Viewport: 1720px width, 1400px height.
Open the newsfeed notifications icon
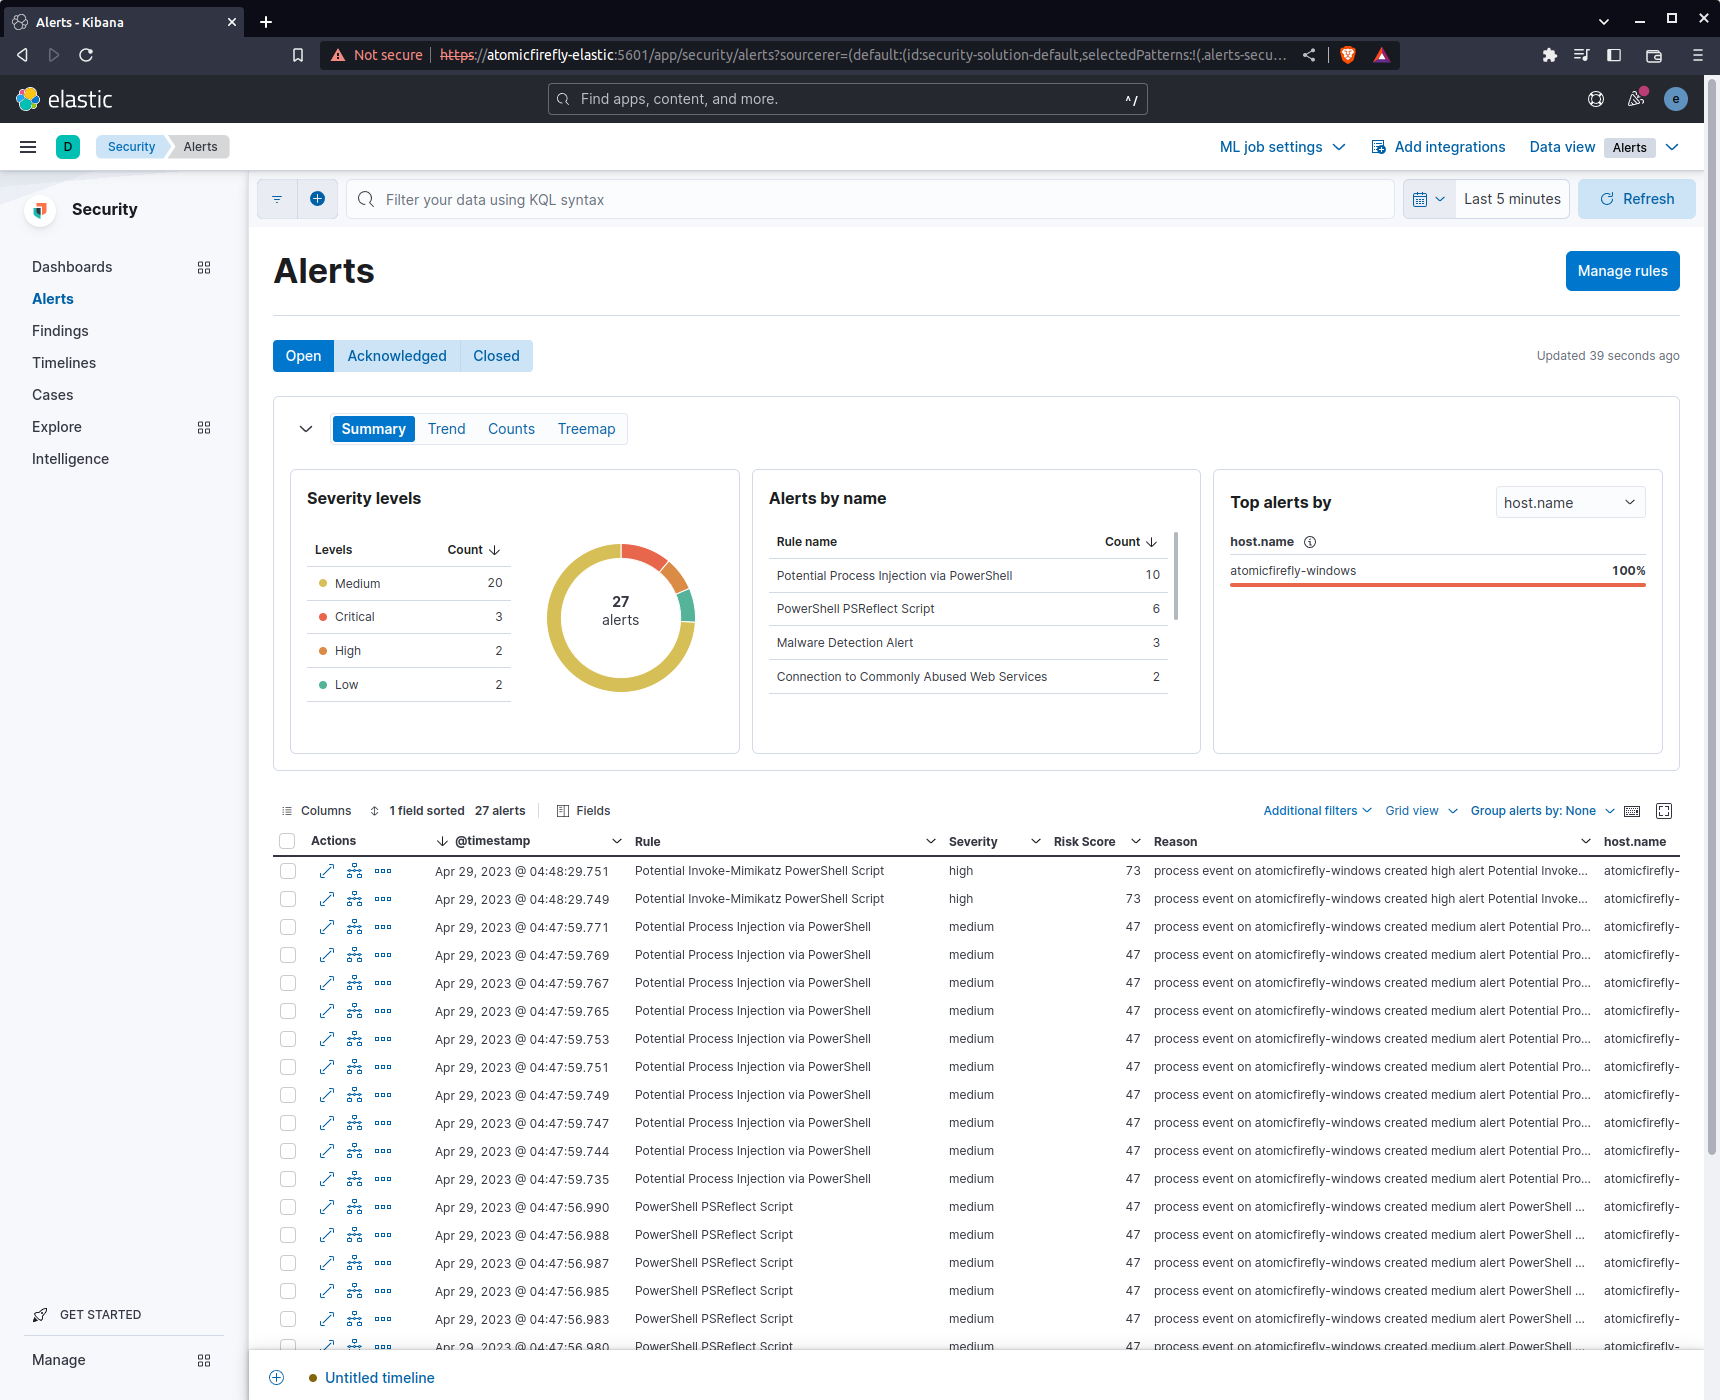pos(1636,99)
